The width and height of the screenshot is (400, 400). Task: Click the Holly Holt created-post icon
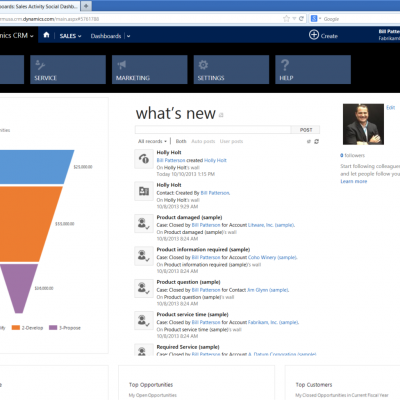tap(144, 159)
